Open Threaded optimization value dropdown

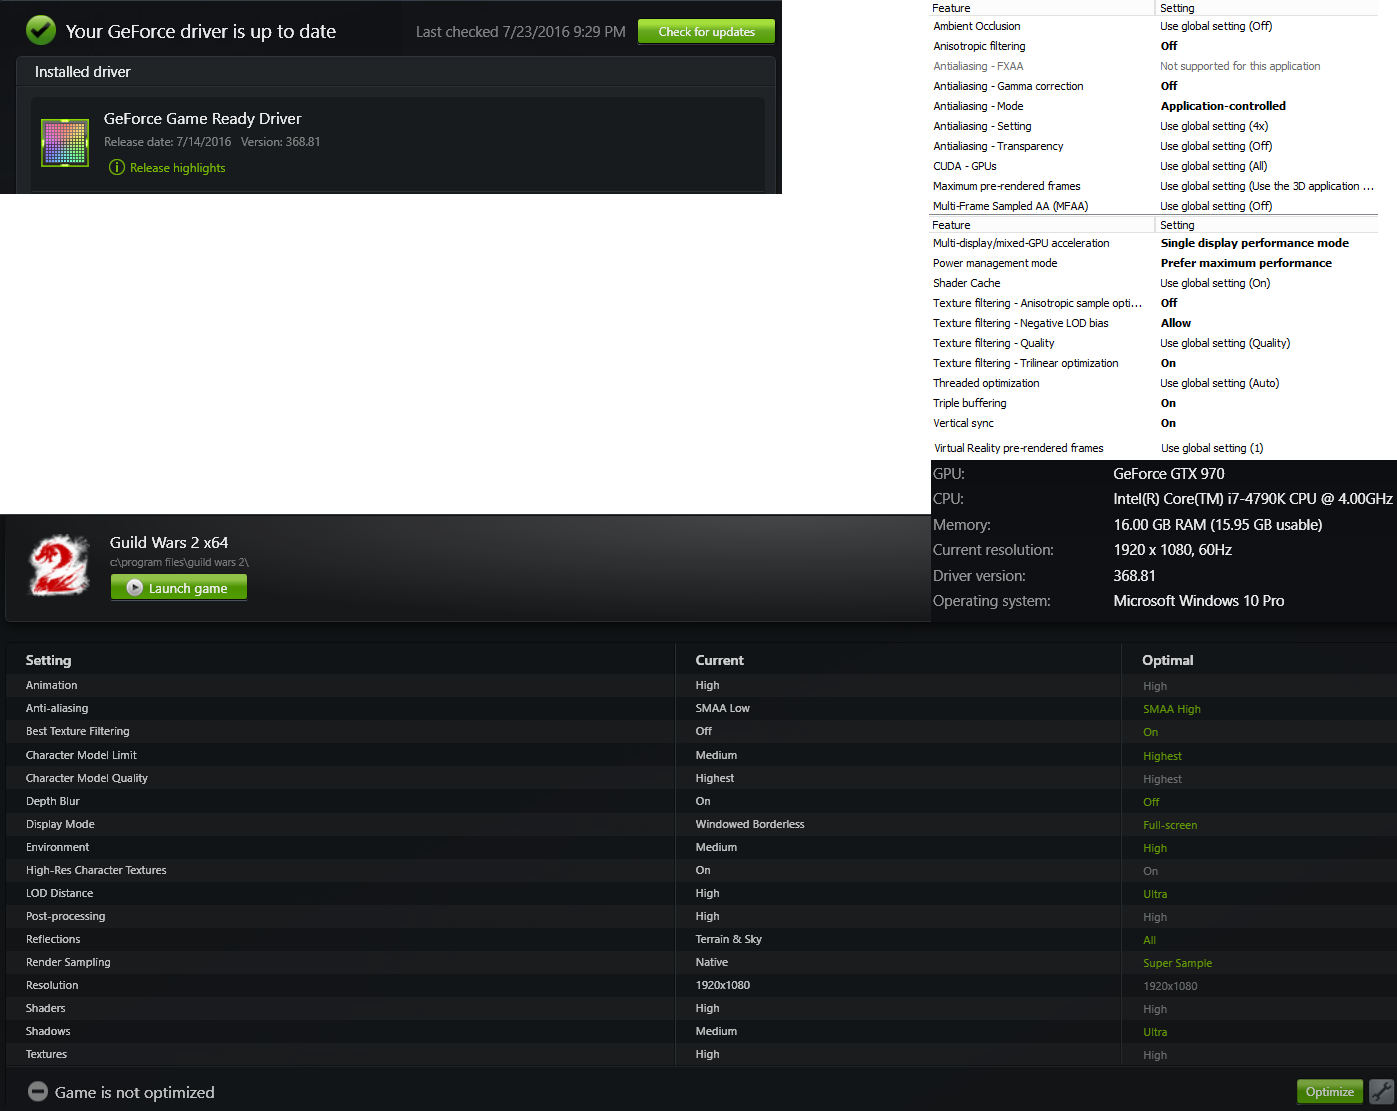click(x=1219, y=383)
